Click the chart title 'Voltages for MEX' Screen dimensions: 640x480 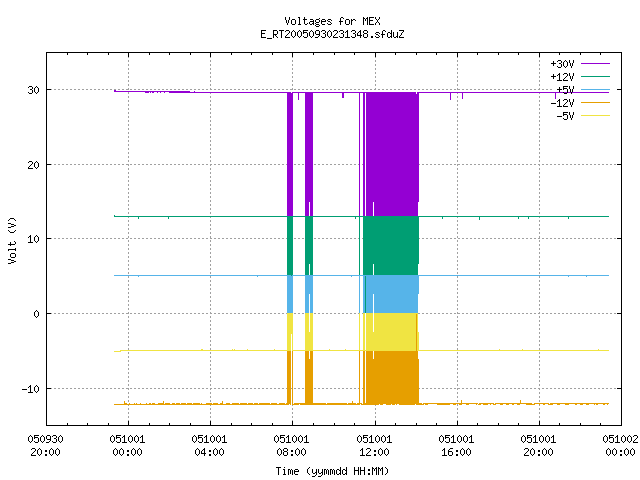click(x=332, y=21)
